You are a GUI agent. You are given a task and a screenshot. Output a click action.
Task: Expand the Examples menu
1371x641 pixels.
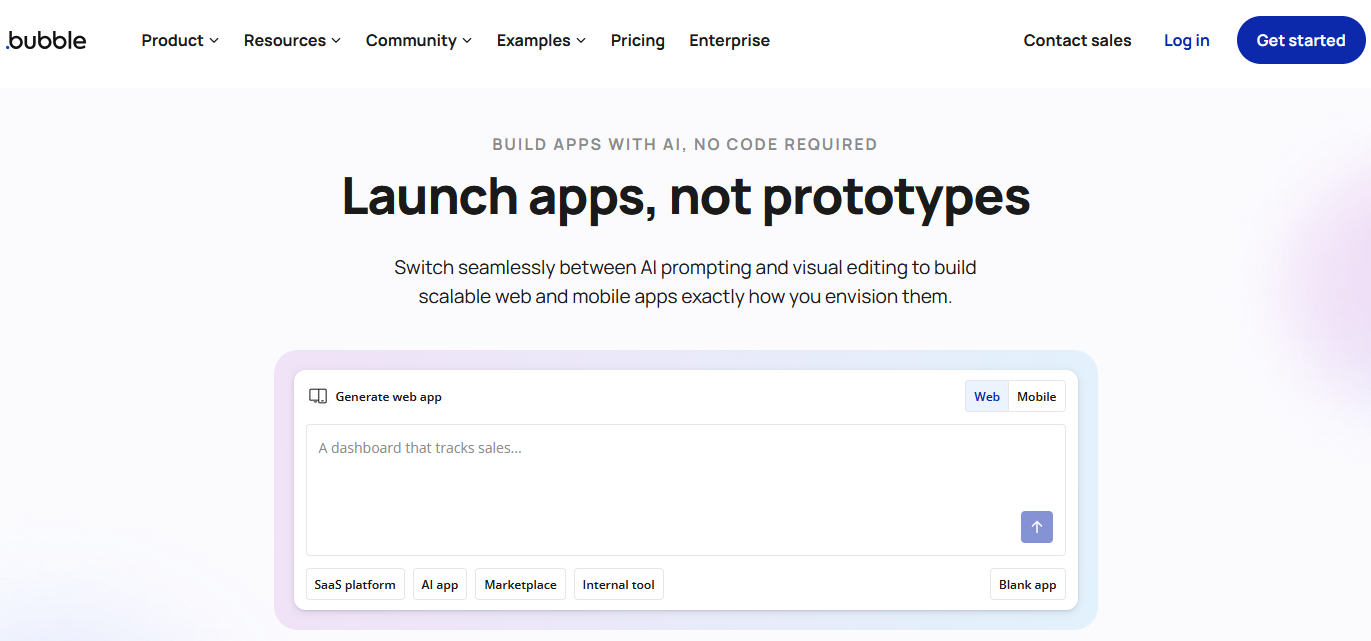541,40
